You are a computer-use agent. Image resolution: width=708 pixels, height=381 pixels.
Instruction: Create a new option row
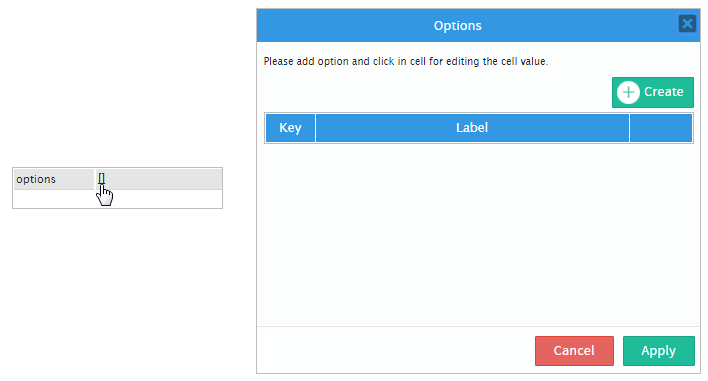(652, 92)
